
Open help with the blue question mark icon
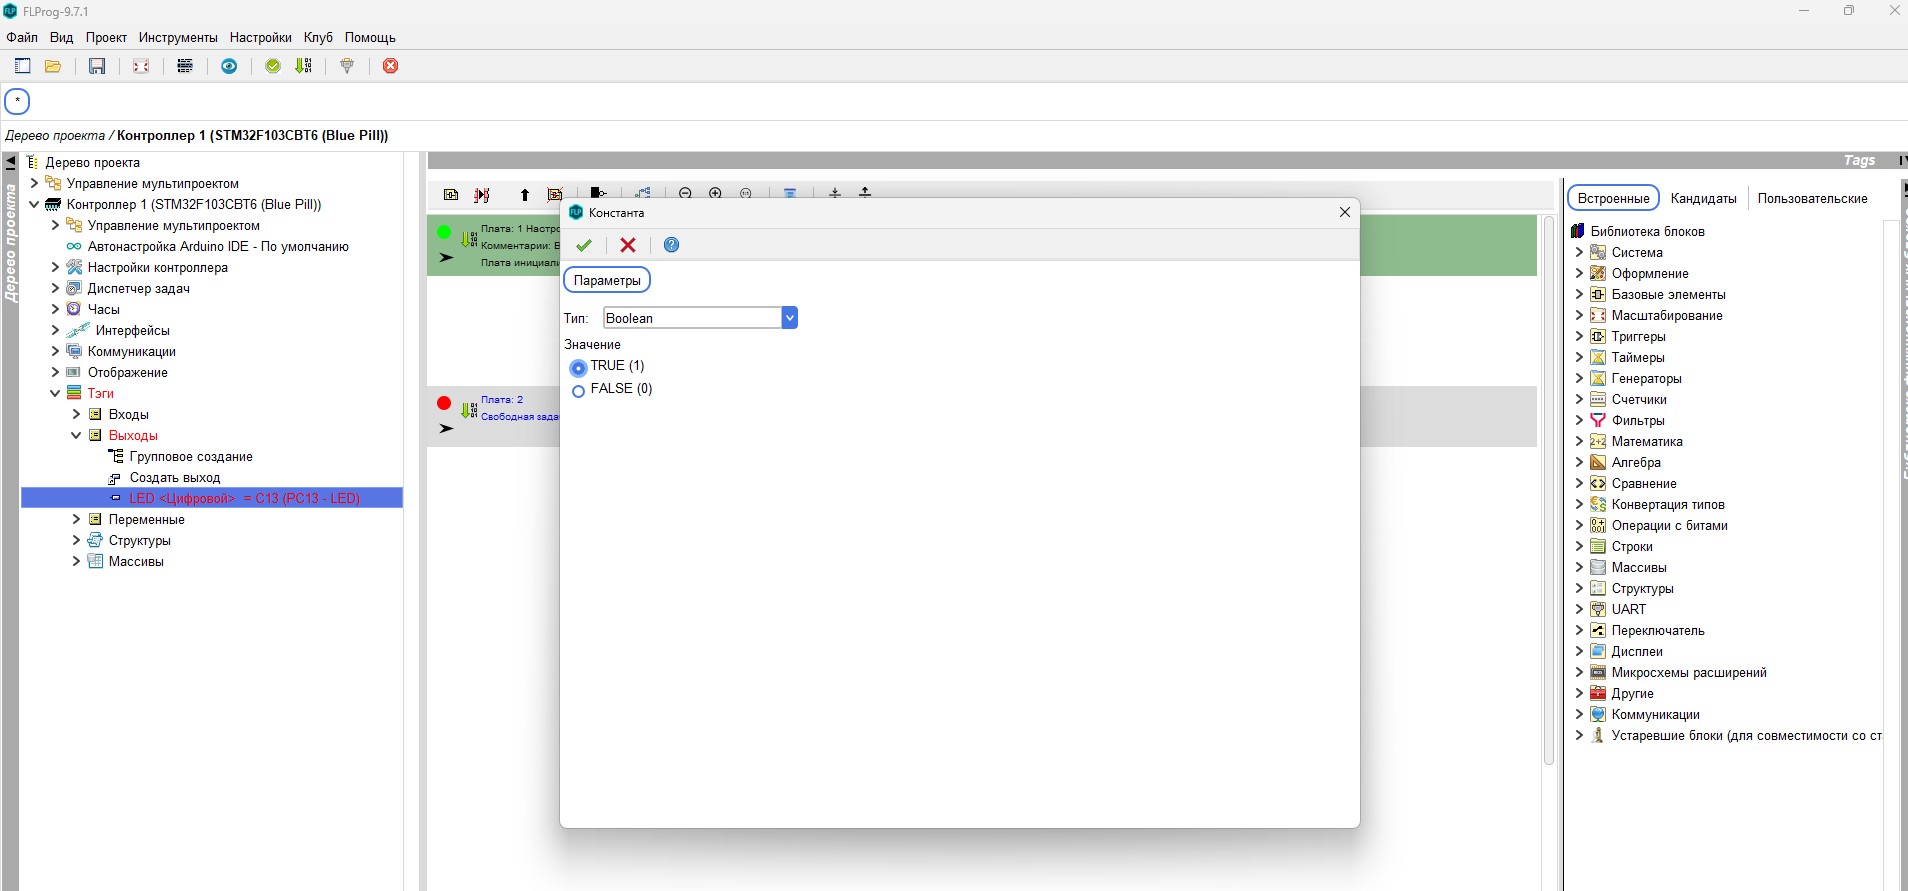click(672, 245)
